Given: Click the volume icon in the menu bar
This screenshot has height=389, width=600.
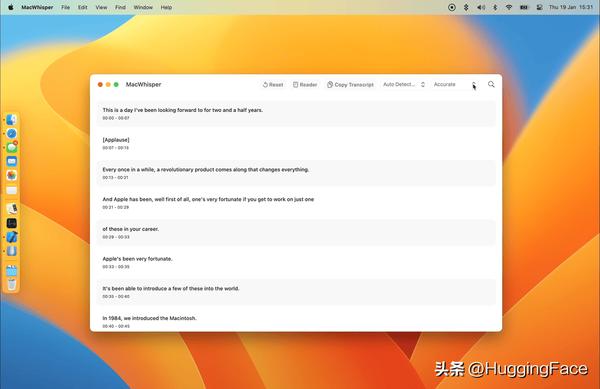Looking at the screenshot, I should tap(481, 7).
